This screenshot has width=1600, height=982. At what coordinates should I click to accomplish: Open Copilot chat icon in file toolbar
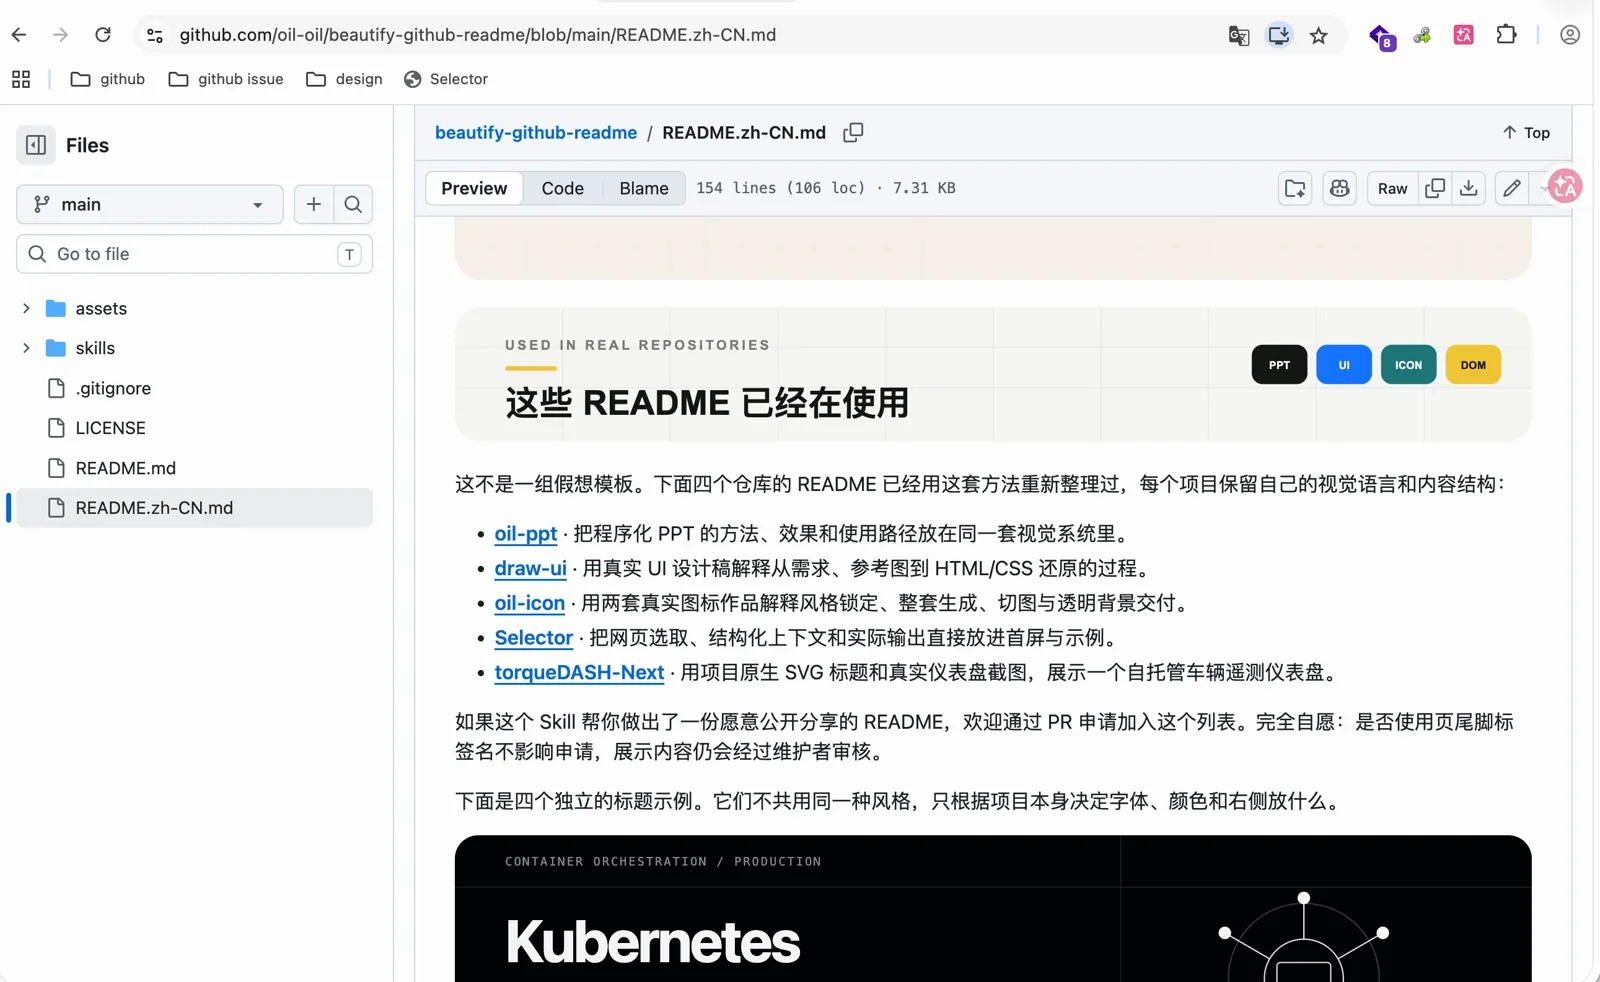[1340, 188]
